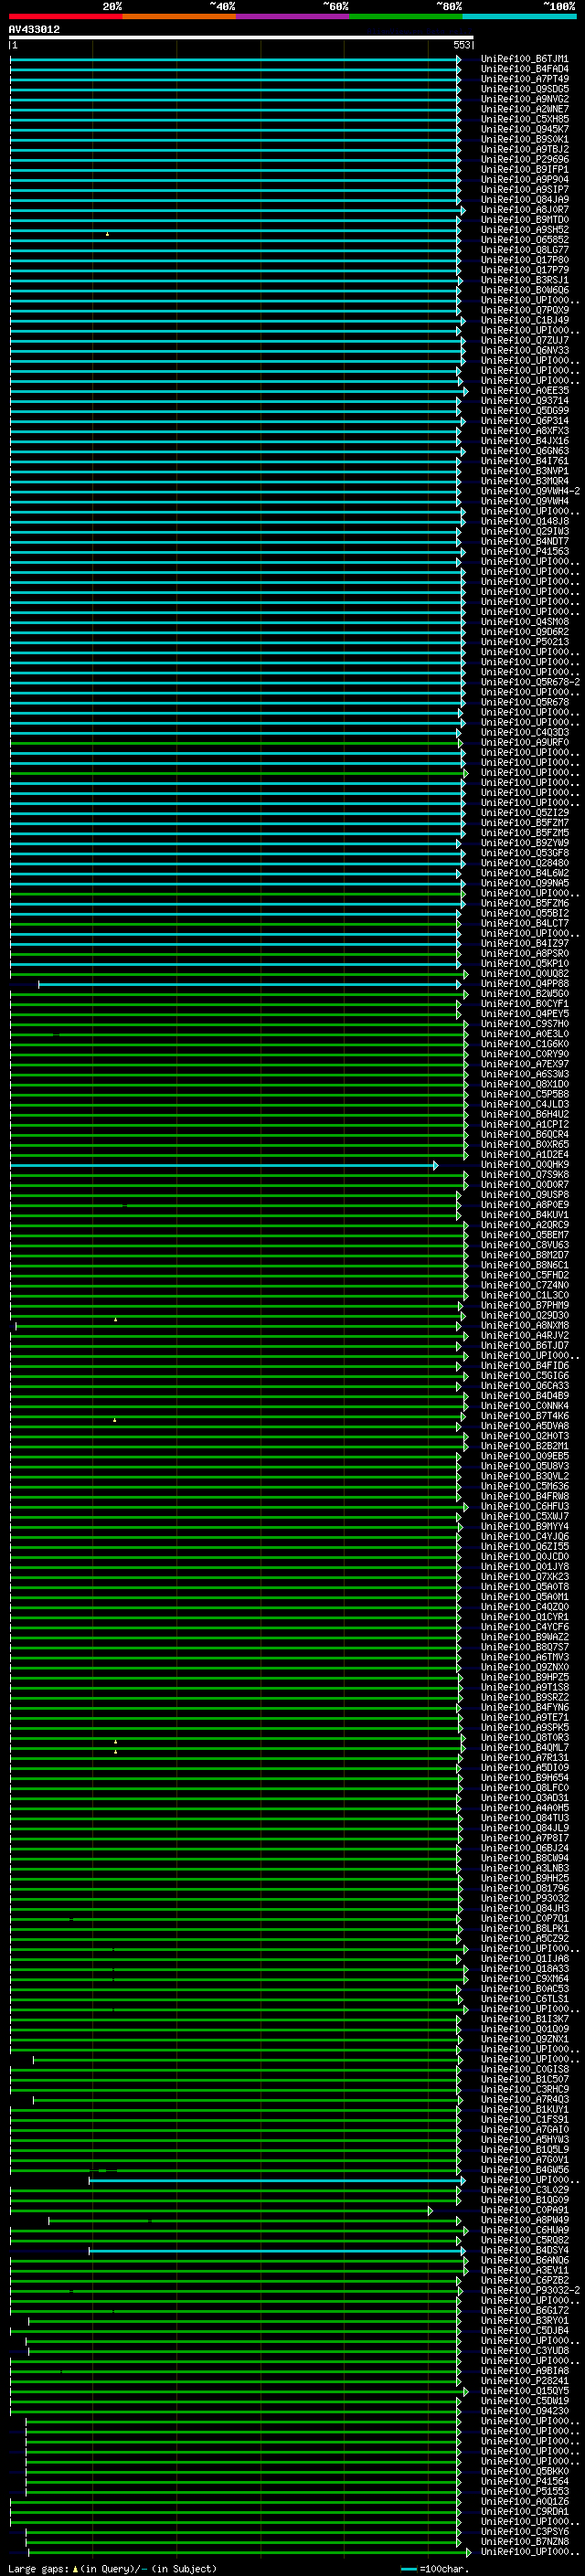Select the UniRef100_Q0QHK9 label
This screenshot has width=585, height=2576.
pyautogui.click(x=525, y=1165)
